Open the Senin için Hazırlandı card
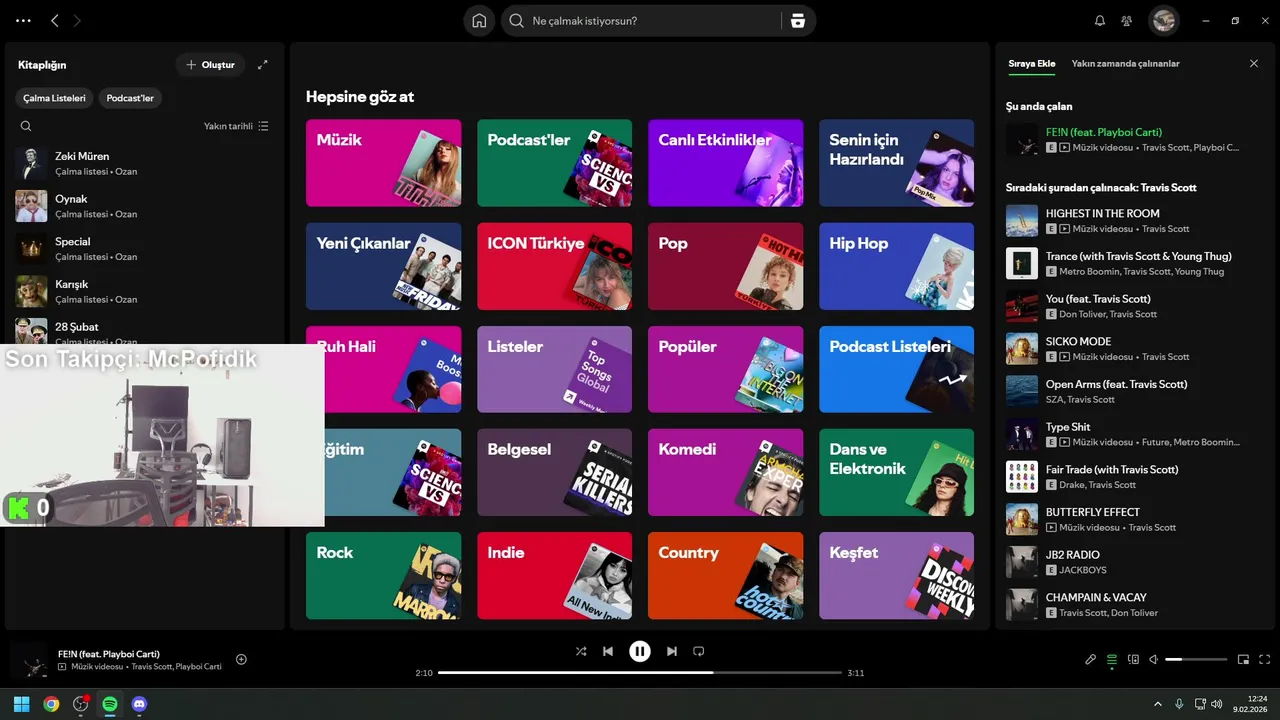This screenshot has height=720, width=1280. coord(896,163)
